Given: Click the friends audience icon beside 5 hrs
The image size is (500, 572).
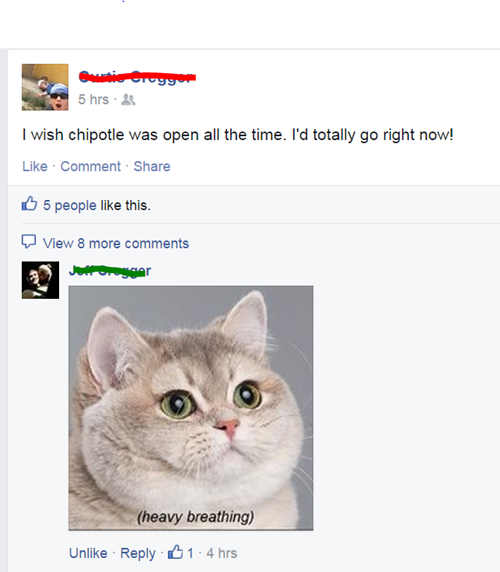Looking at the screenshot, I should point(128,100).
